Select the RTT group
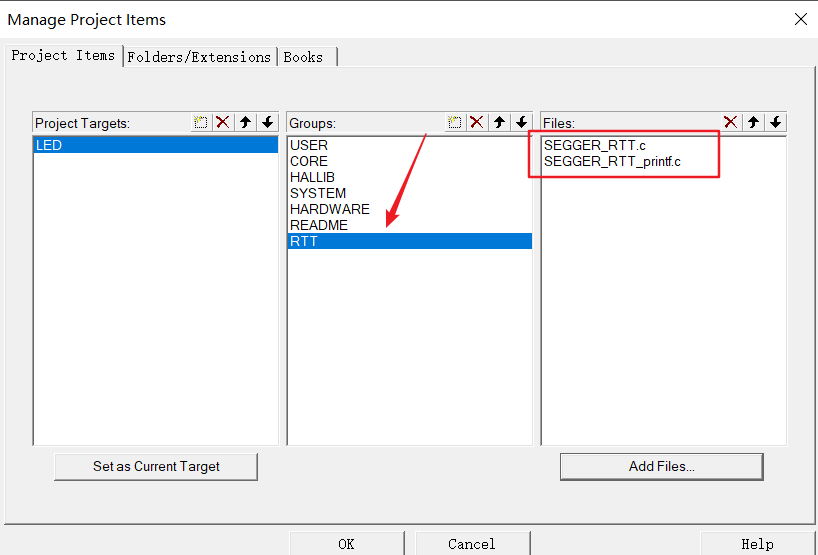Viewport: 818px width, 555px height. coord(410,241)
